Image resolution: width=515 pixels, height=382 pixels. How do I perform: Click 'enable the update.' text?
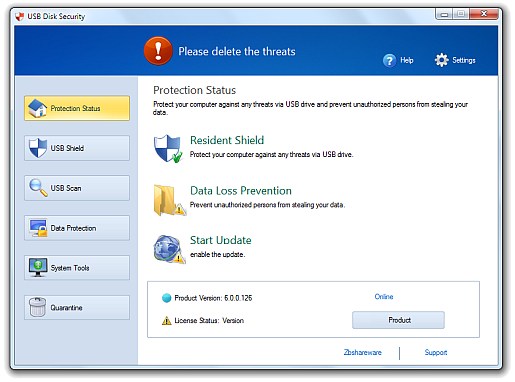pos(217,255)
